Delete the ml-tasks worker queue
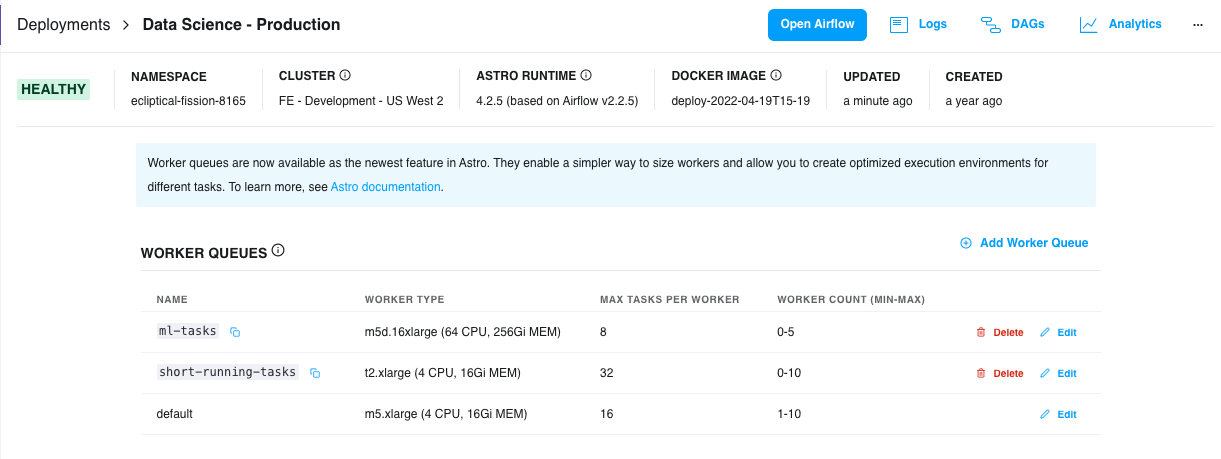The image size is (1221, 459). pyautogui.click(x=999, y=333)
